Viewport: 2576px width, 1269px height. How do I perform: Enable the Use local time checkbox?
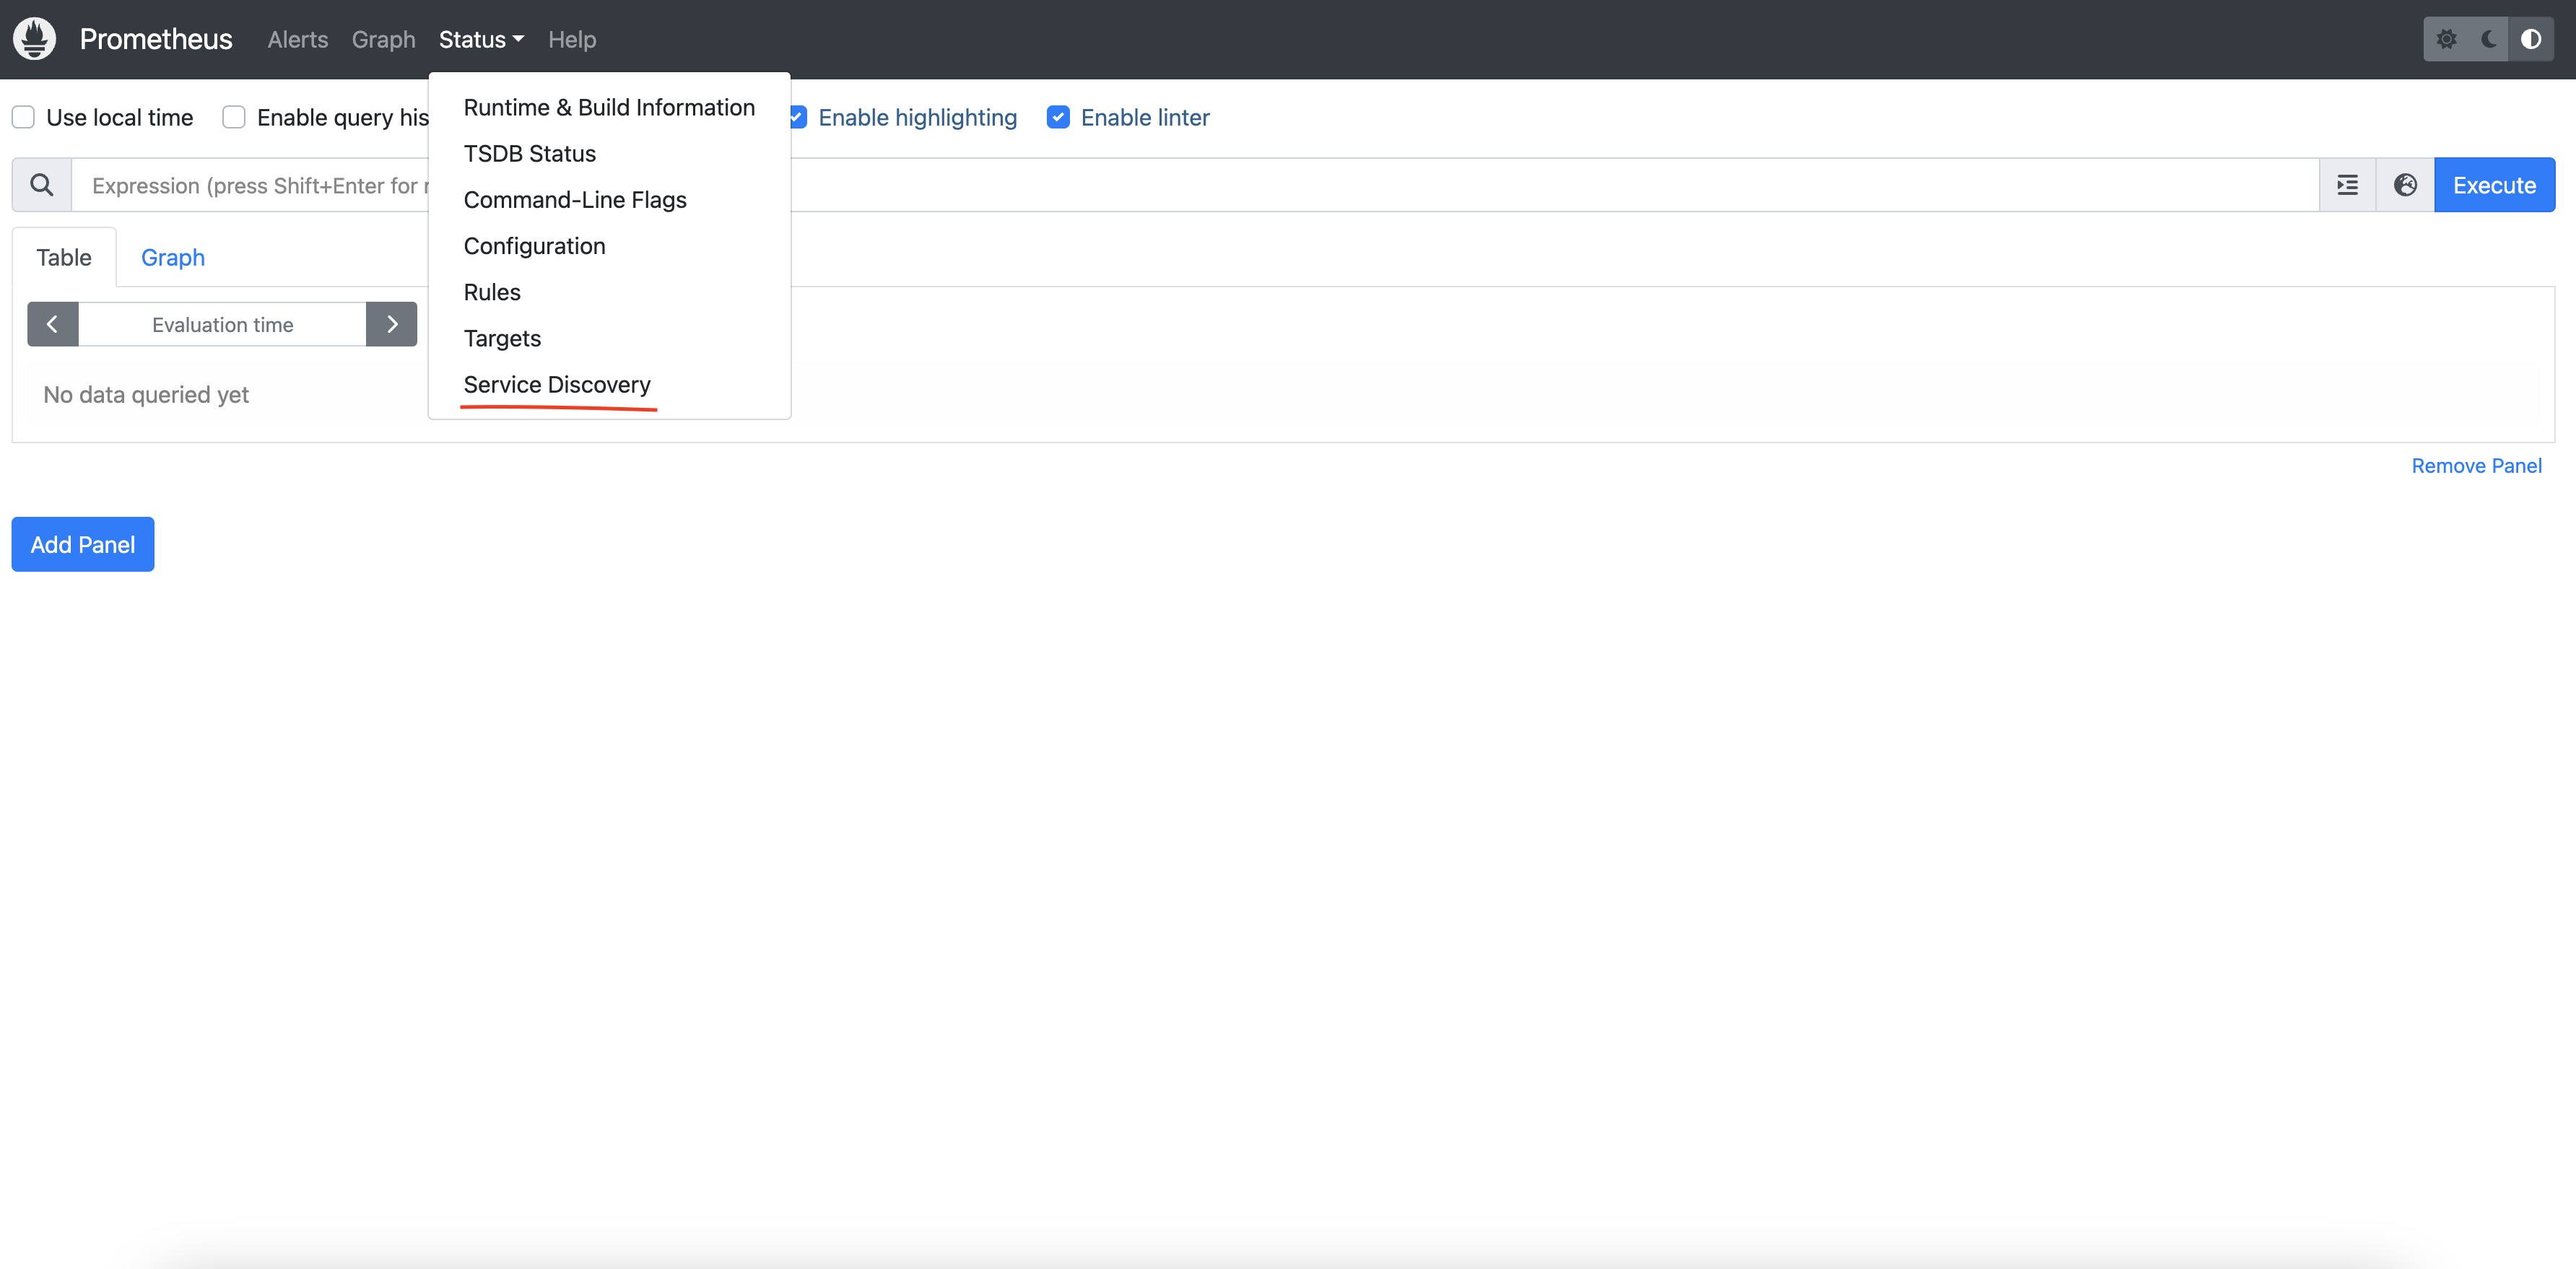point(22,116)
